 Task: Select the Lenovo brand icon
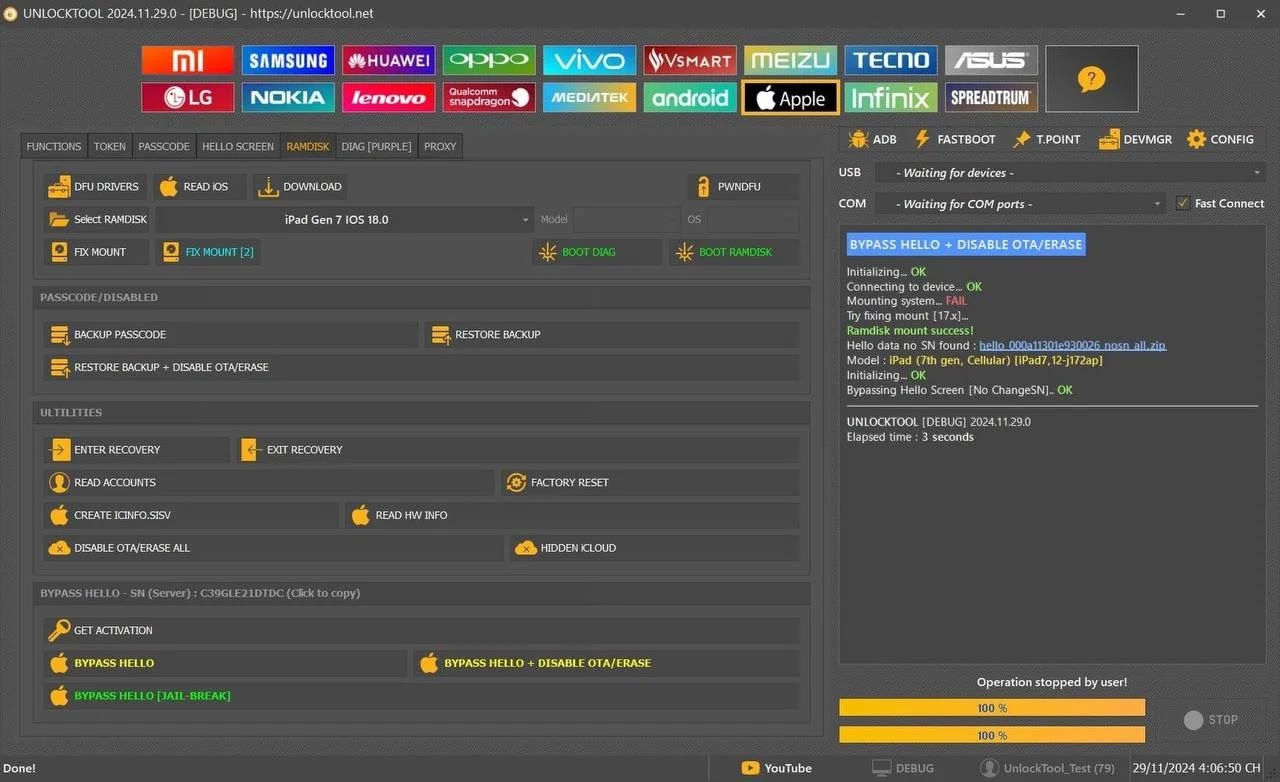pyautogui.click(x=388, y=97)
